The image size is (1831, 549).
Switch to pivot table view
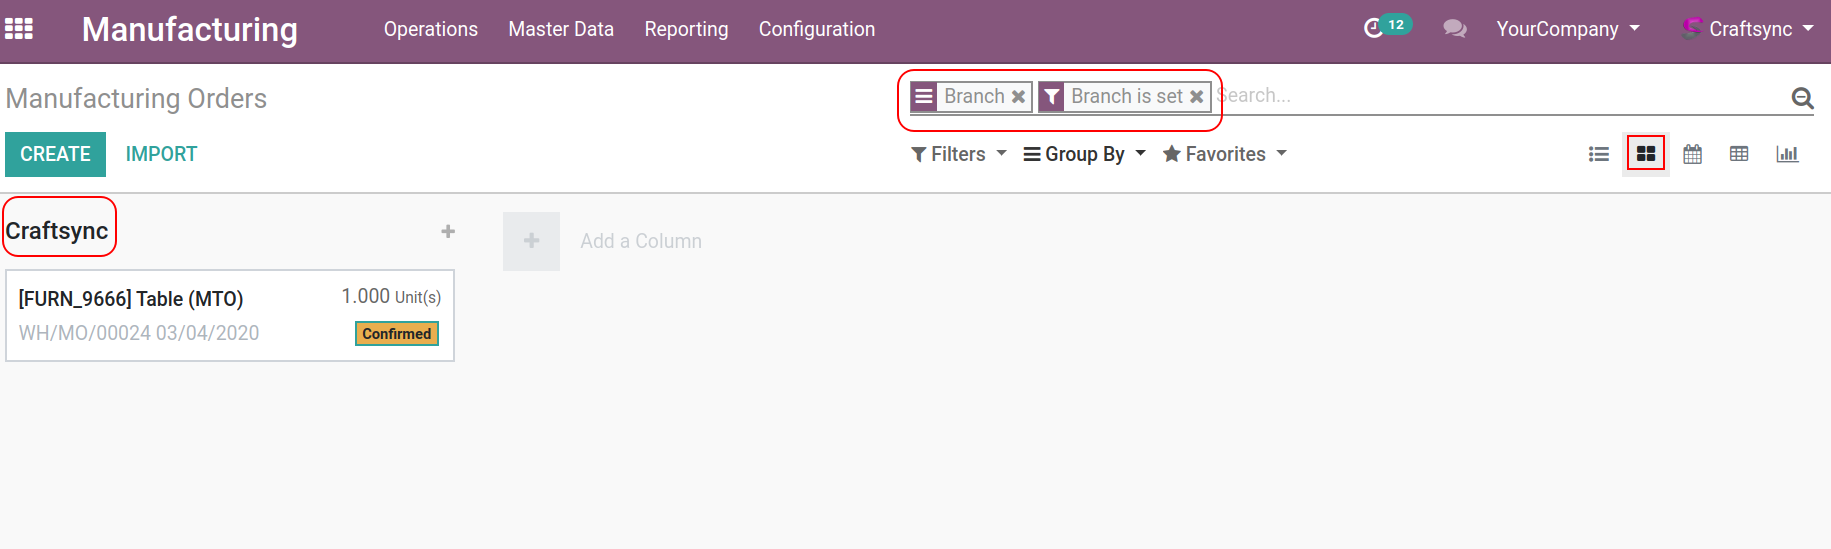pyautogui.click(x=1739, y=154)
